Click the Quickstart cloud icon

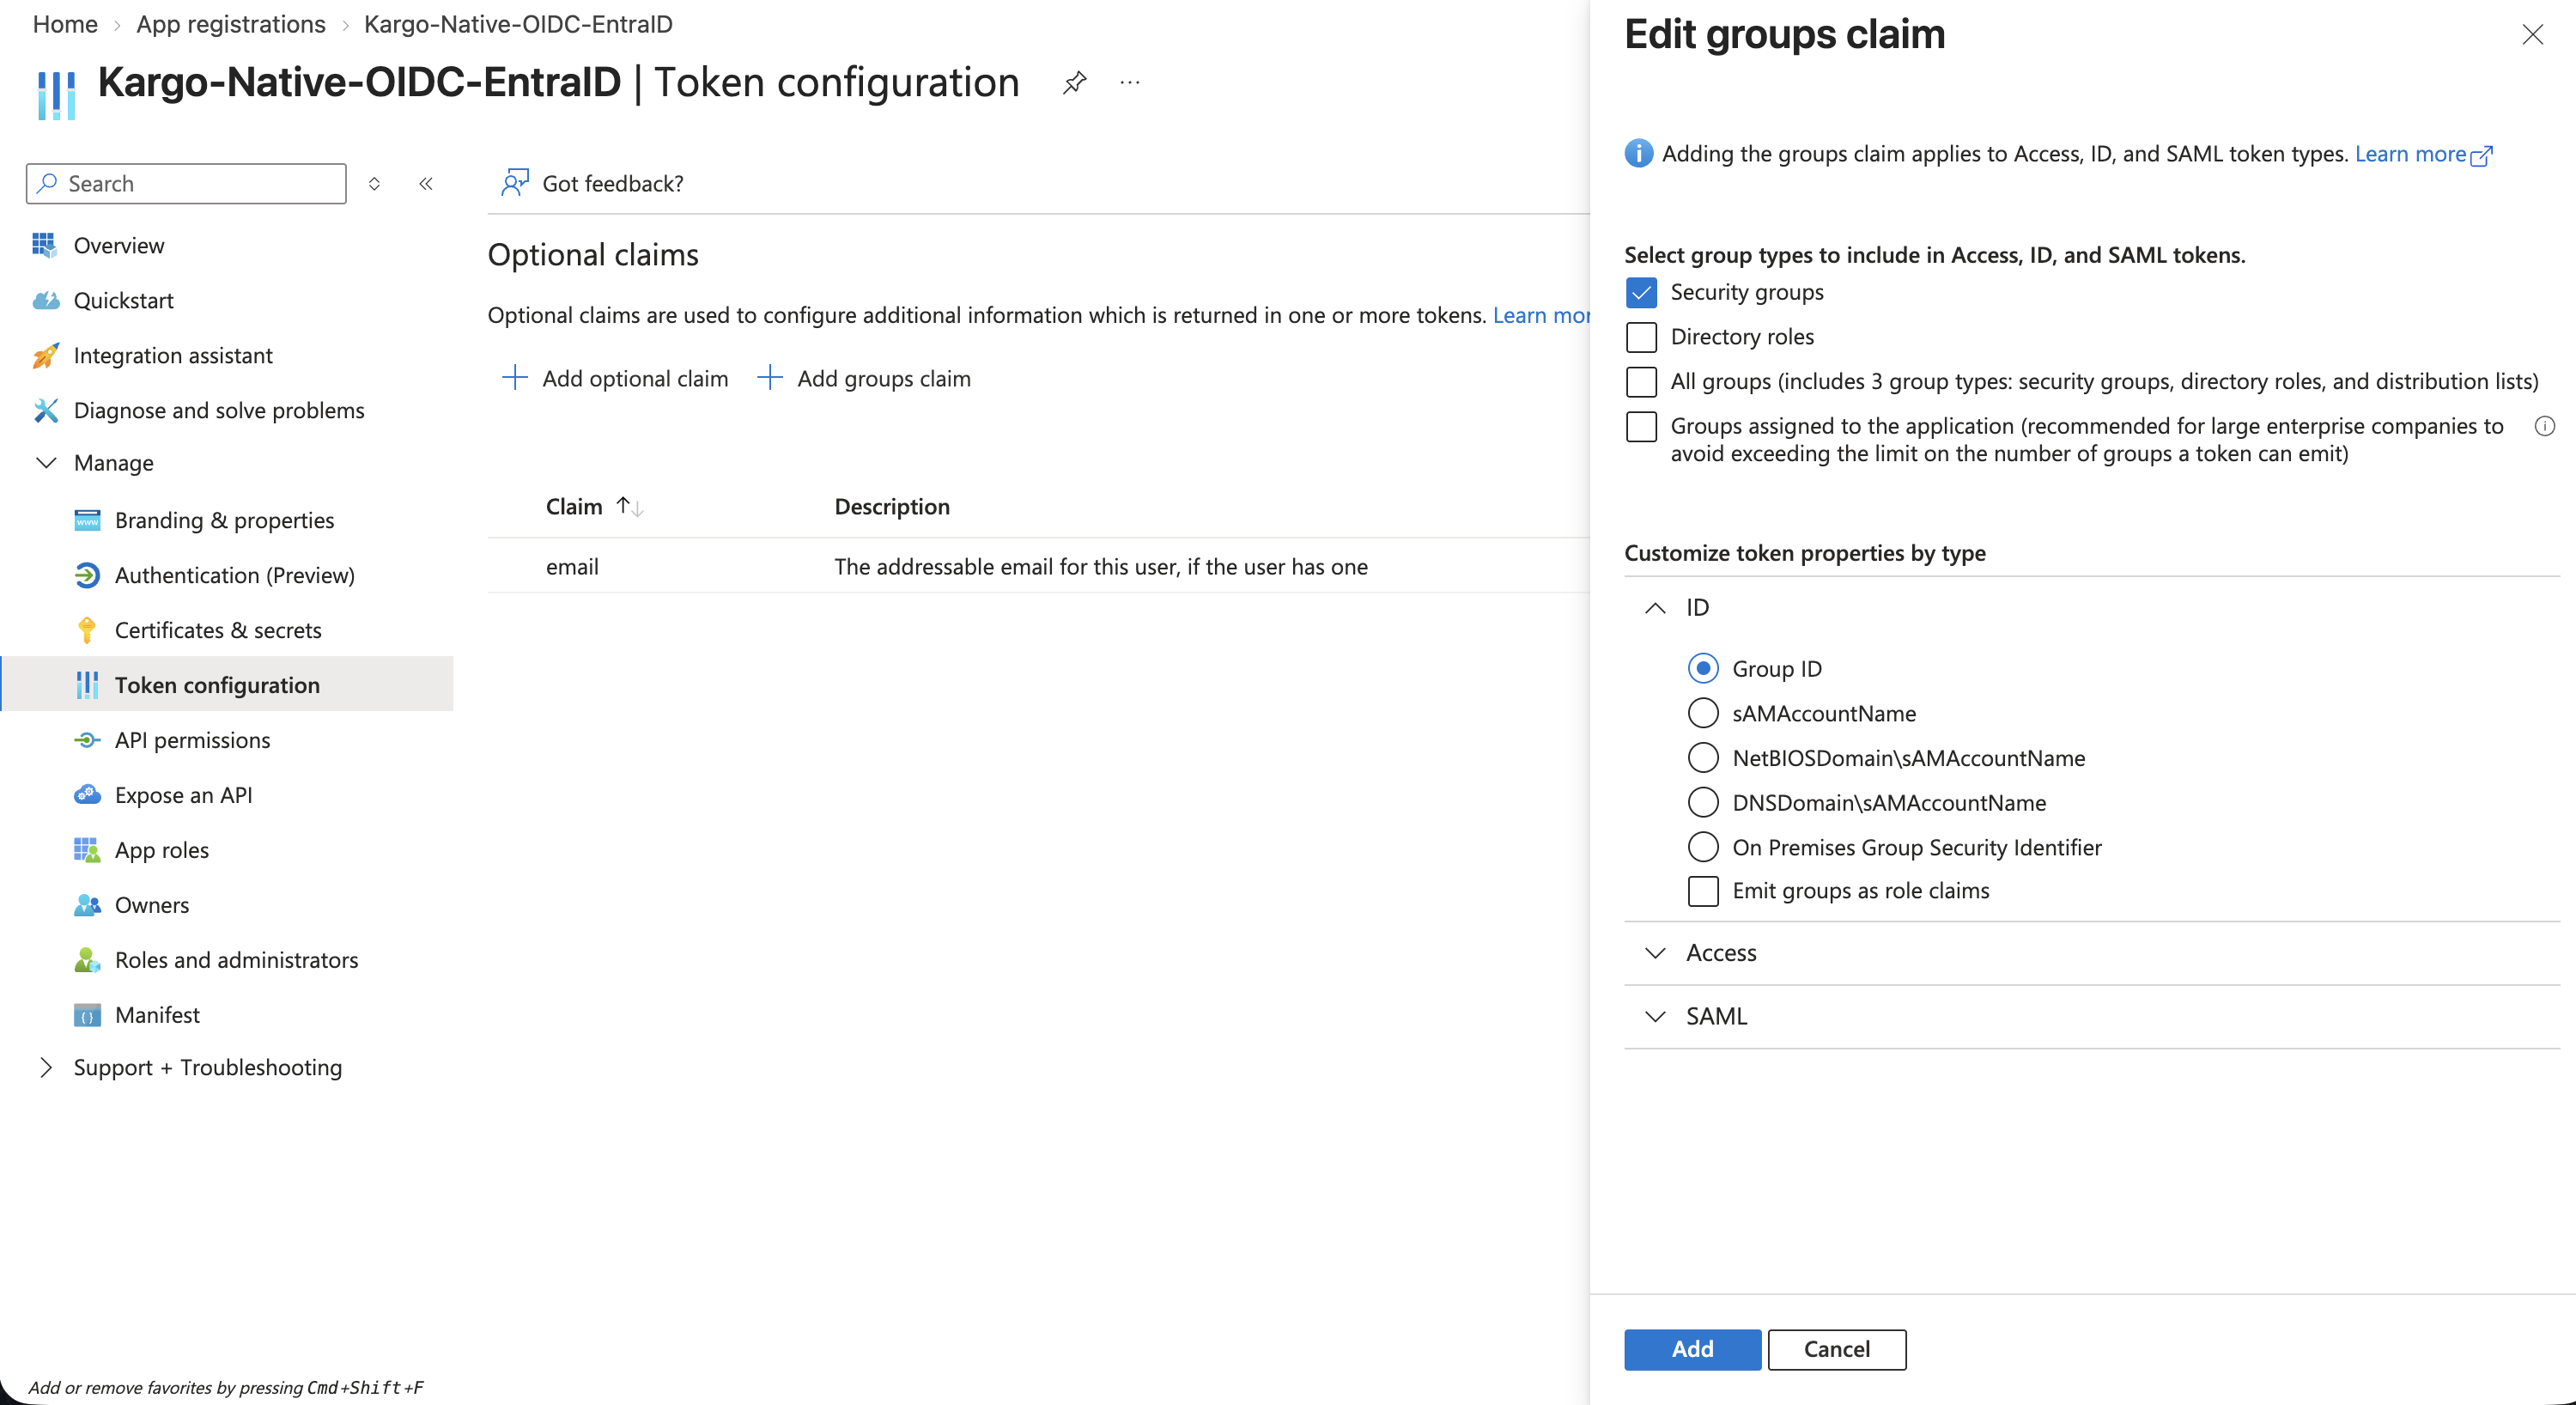45,300
